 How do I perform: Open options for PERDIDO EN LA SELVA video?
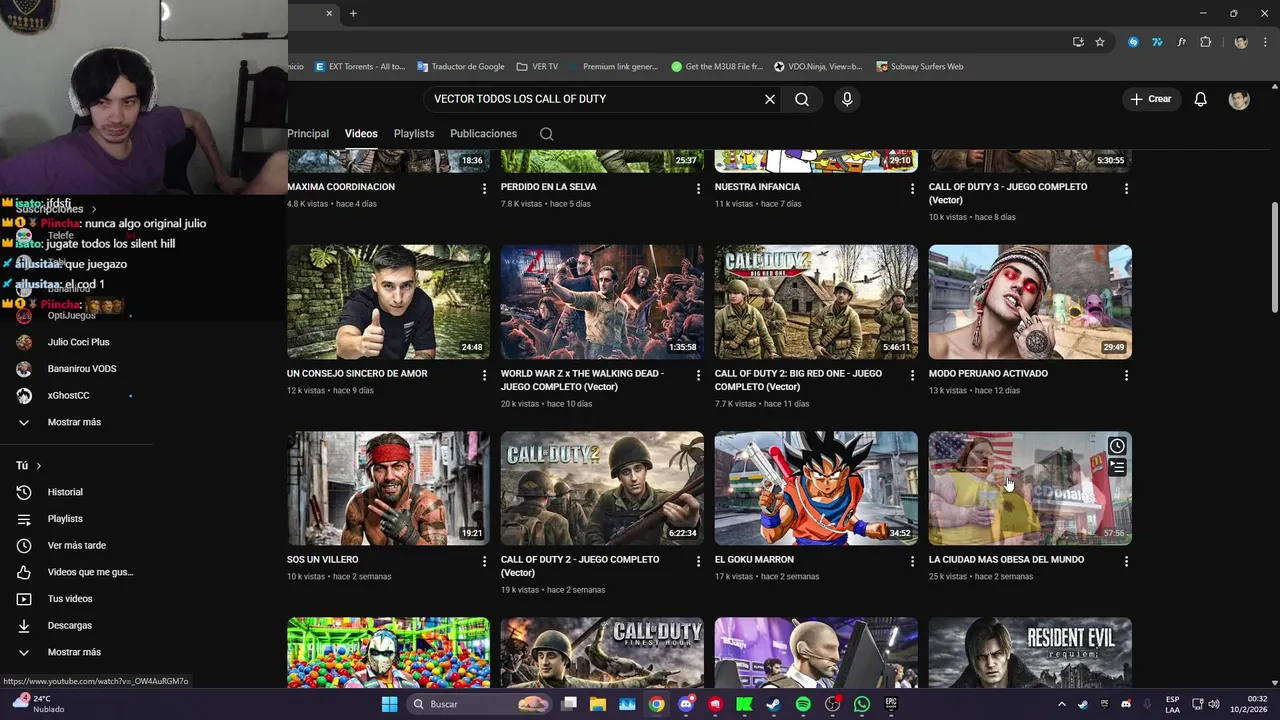pyautogui.click(x=699, y=188)
